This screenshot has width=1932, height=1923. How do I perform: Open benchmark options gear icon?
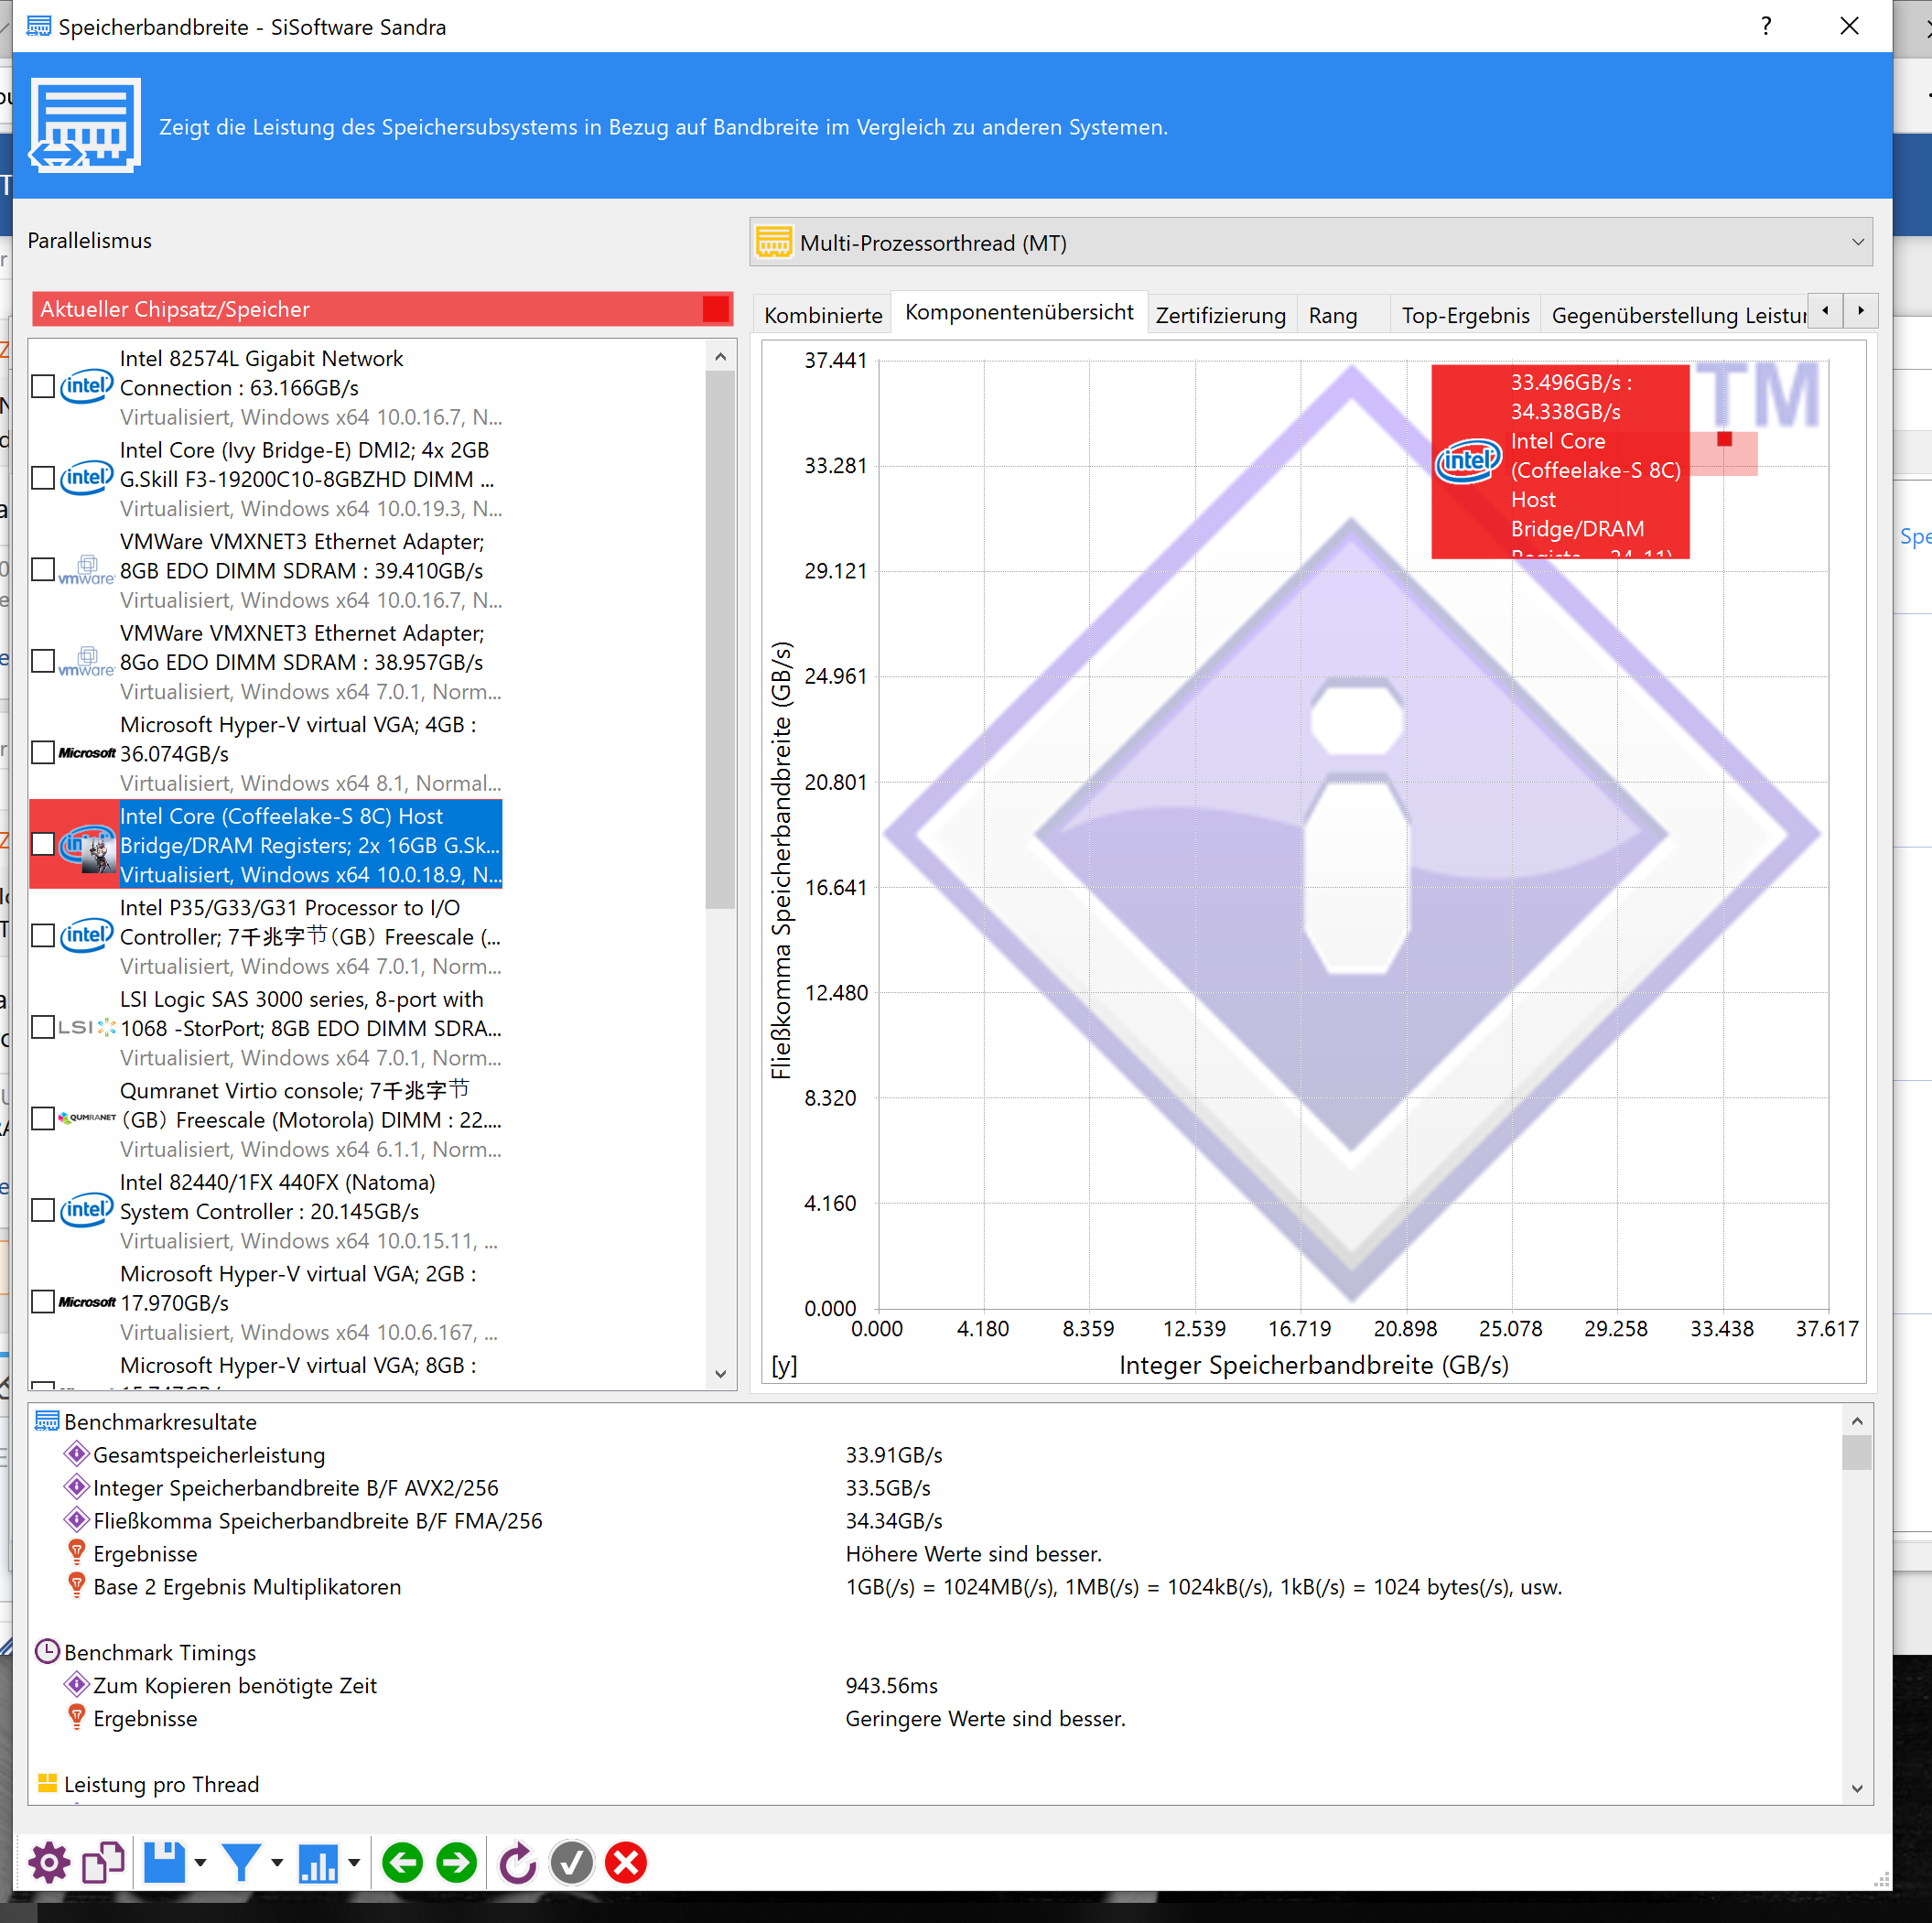49,1863
